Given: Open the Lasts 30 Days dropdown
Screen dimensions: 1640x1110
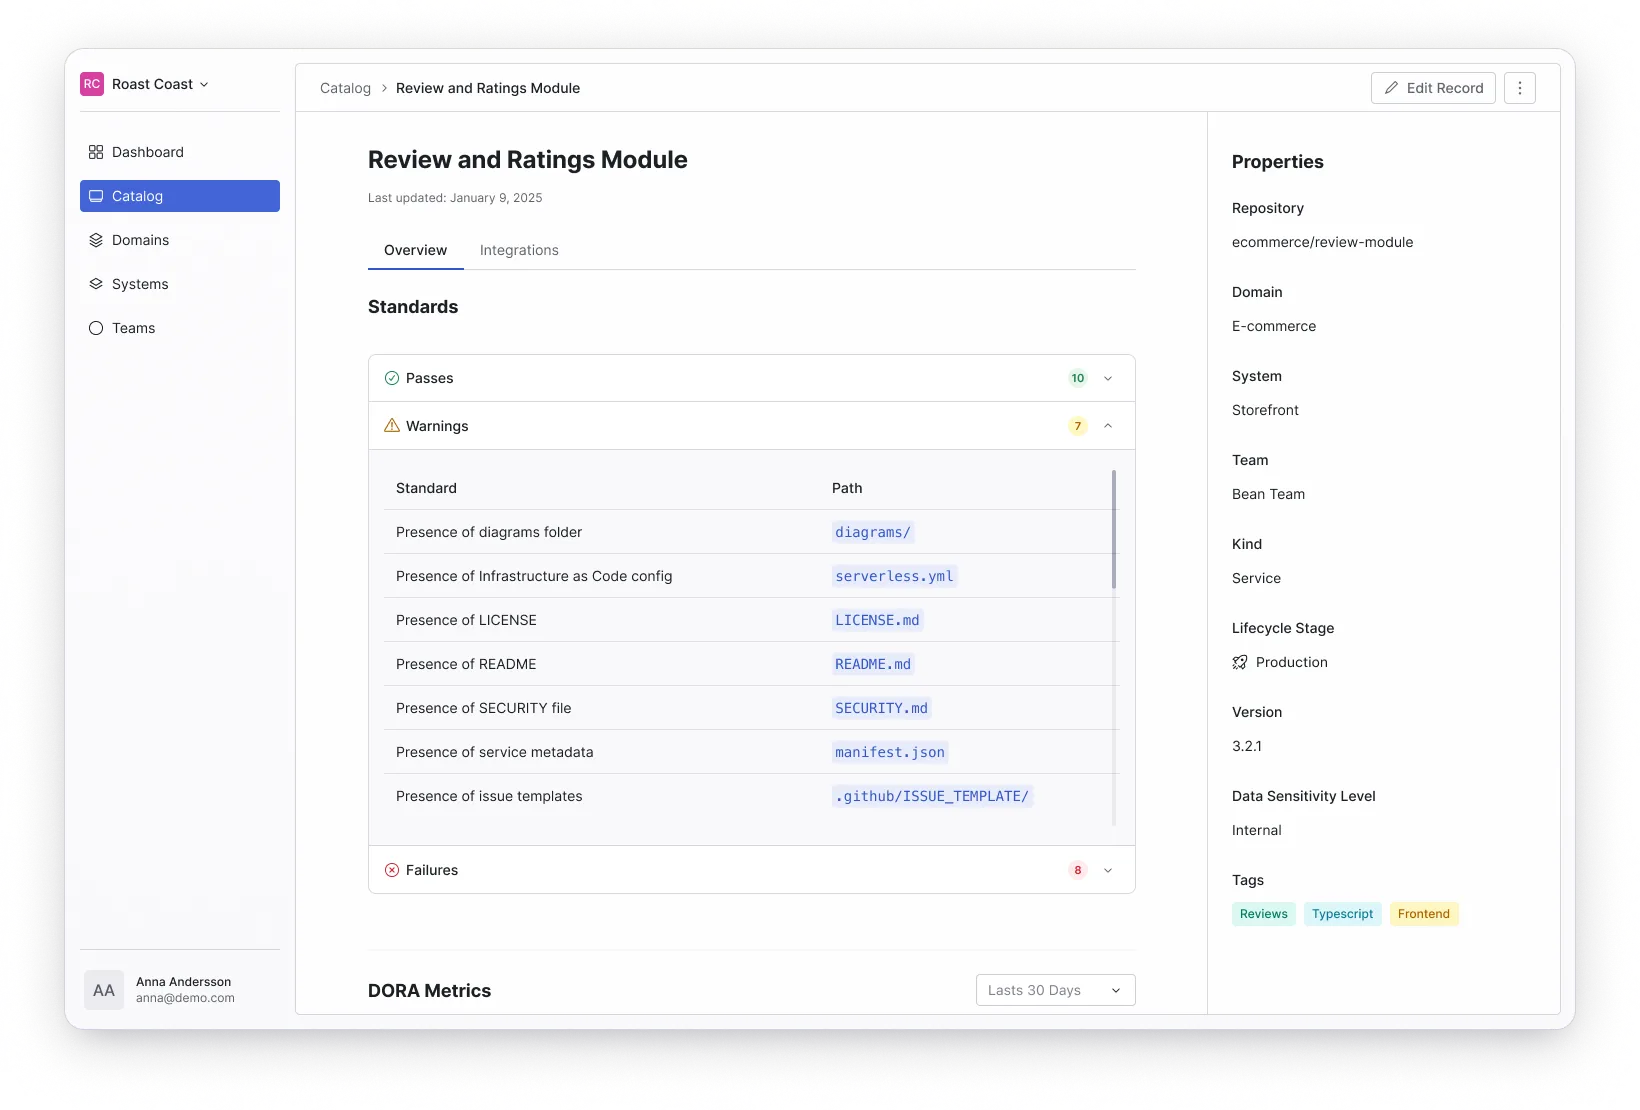Looking at the screenshot, I should click(1055, 990).
